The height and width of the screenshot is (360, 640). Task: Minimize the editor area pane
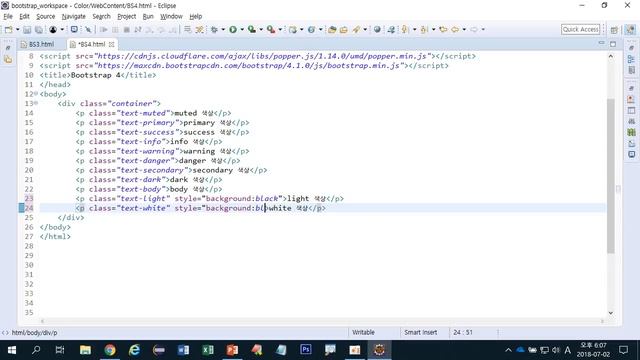click(x=601, y=43)
